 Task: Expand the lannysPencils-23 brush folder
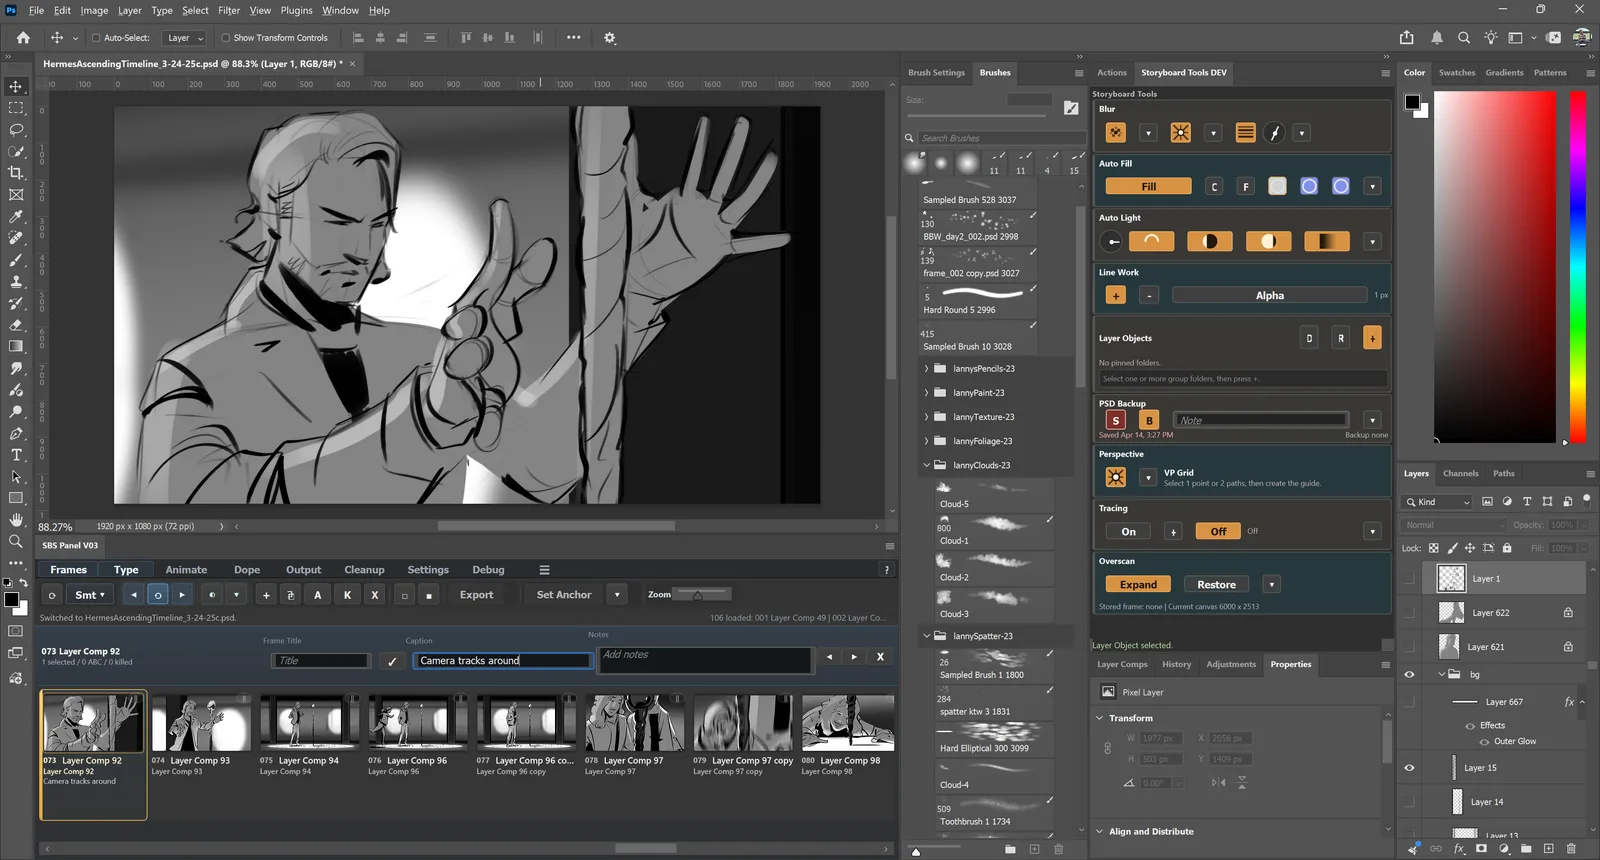(926, 369)
